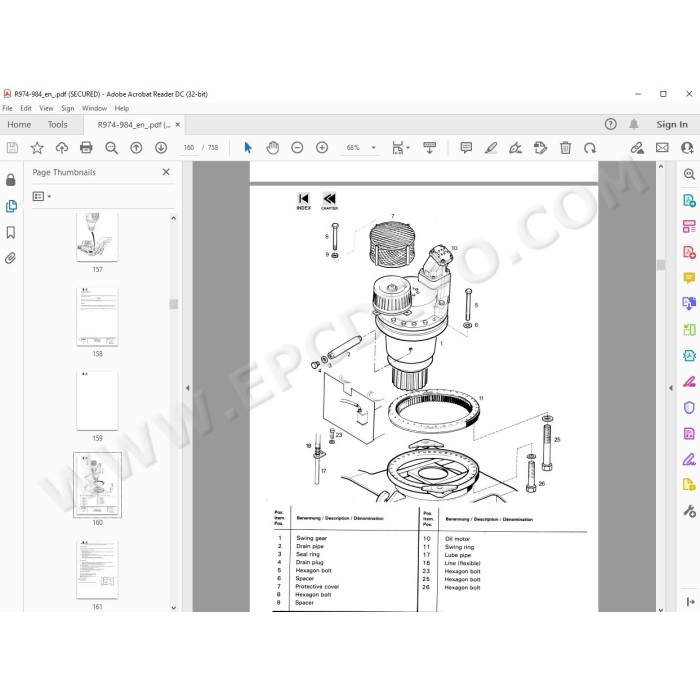
Task: Send file by email envelope icon
Action: click(662, 148)
